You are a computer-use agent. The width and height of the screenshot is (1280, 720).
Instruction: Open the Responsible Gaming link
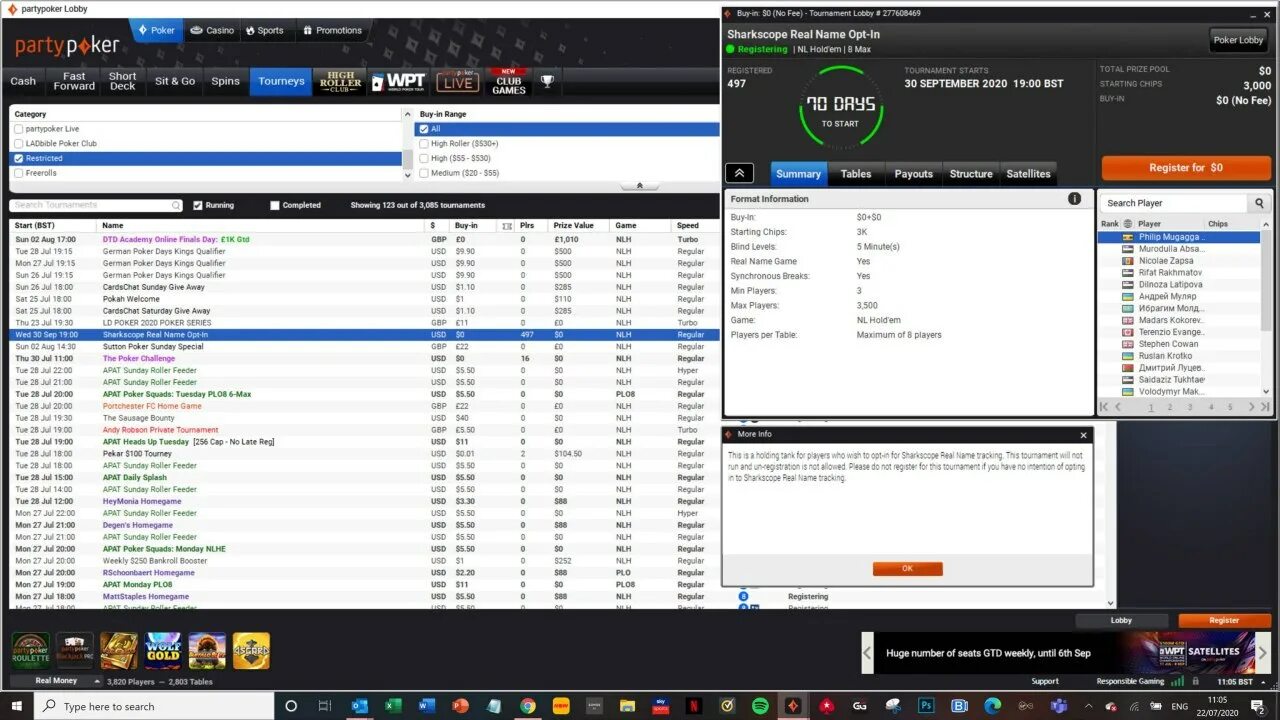click(1130, 681)
